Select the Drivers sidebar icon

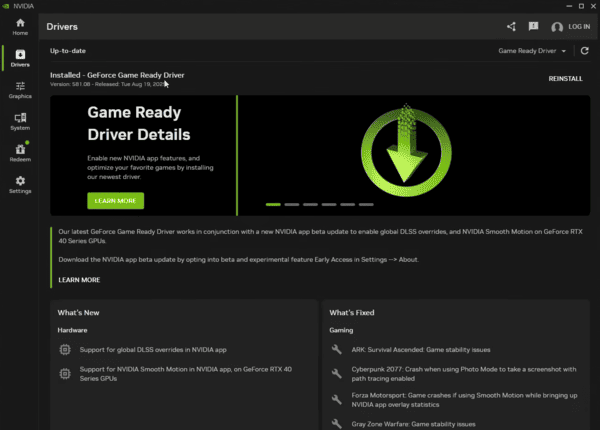tap(20, 58)
